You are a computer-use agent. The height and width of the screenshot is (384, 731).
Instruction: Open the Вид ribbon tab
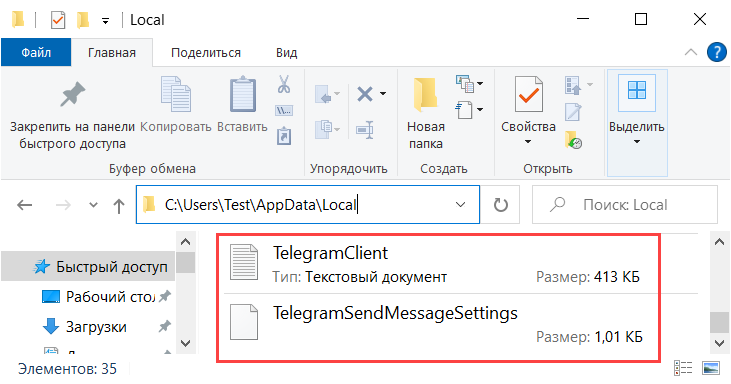pyautogui.click(x=286, y=52)
